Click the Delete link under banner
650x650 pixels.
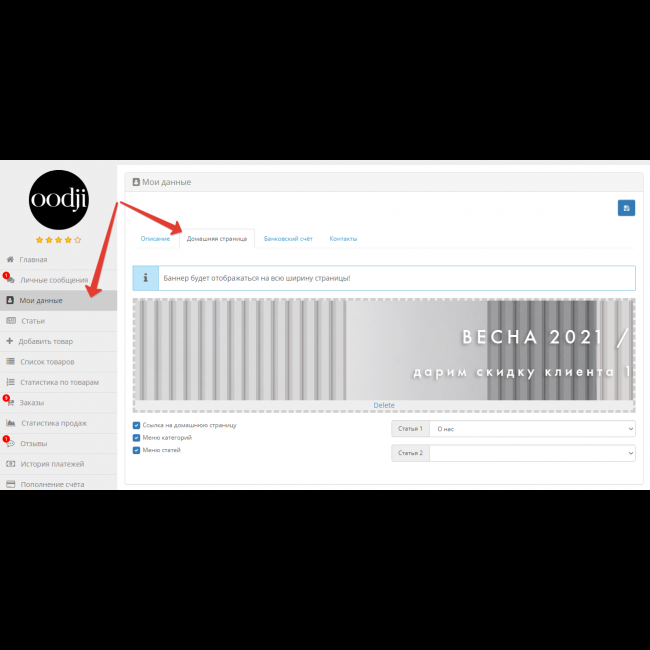click(384, 405)
